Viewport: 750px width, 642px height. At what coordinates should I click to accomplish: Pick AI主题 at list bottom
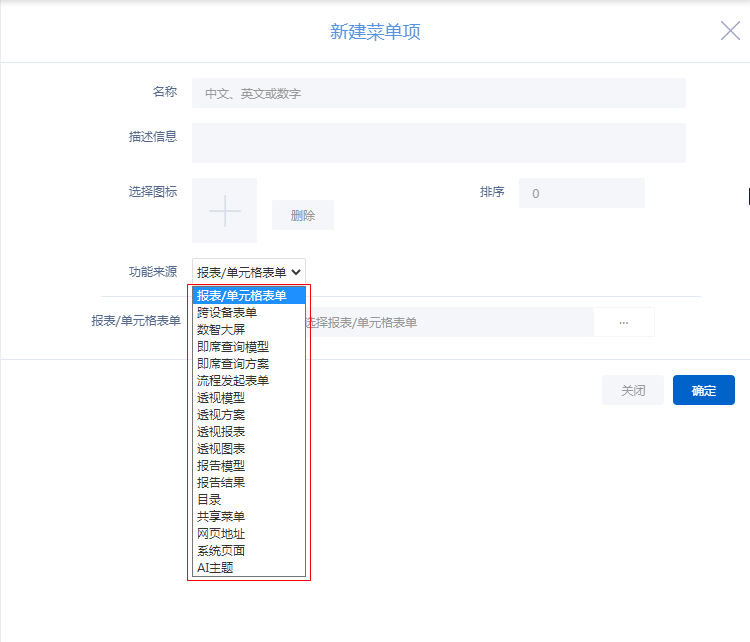(x=215, y=567)
